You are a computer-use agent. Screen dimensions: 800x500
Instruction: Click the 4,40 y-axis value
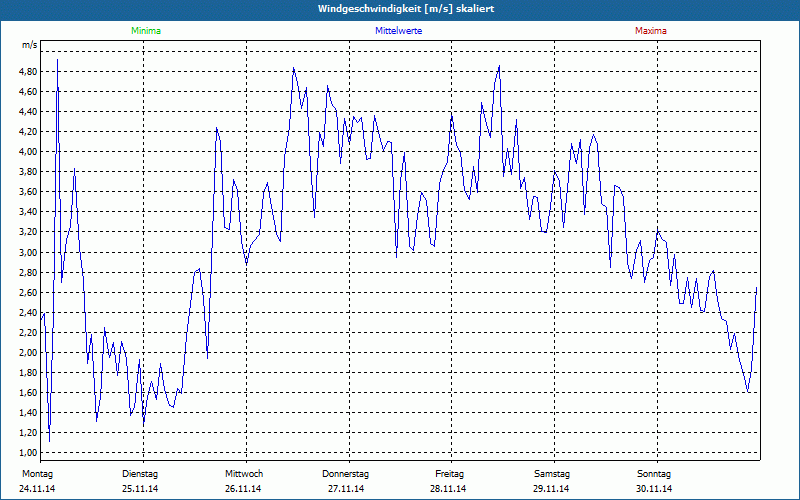click(29, 112)
